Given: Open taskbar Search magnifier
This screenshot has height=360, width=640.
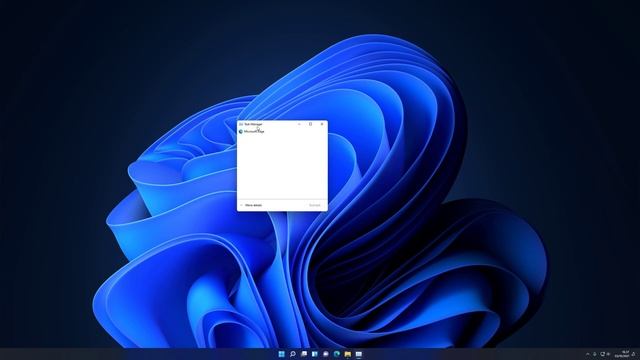Looking at the screenshot, I should click(x=293, y=354).
